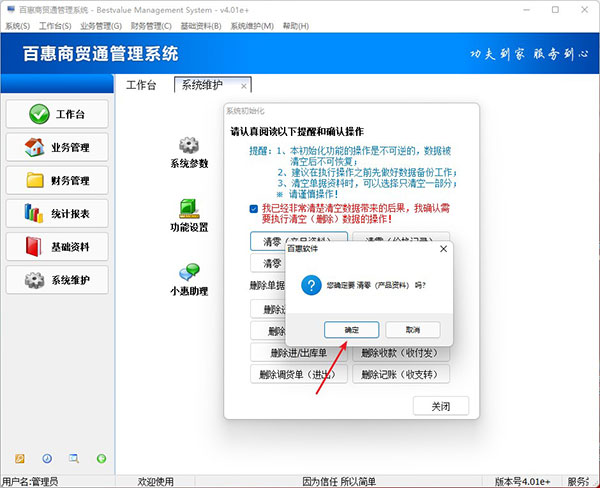The width and height of the screenshot is (600, 488).
Task: Minimize the application window
Action: tap(527, 10)
